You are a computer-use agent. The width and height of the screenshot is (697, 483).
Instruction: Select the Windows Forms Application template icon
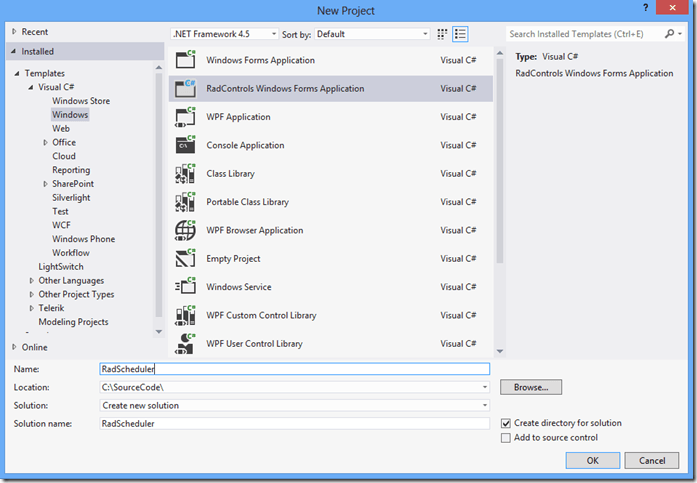(185, 60)
